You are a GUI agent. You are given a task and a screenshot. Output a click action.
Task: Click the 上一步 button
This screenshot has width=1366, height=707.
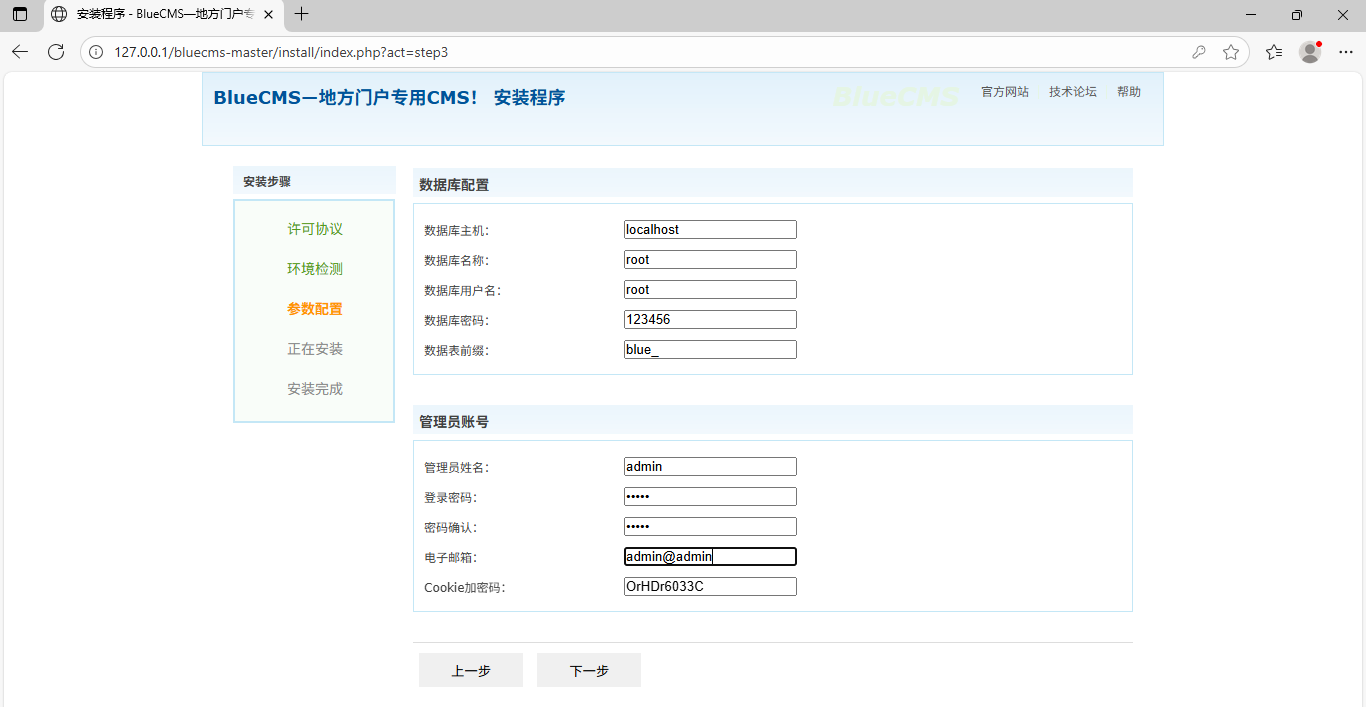pyautogui.click(x=471, y=670)
